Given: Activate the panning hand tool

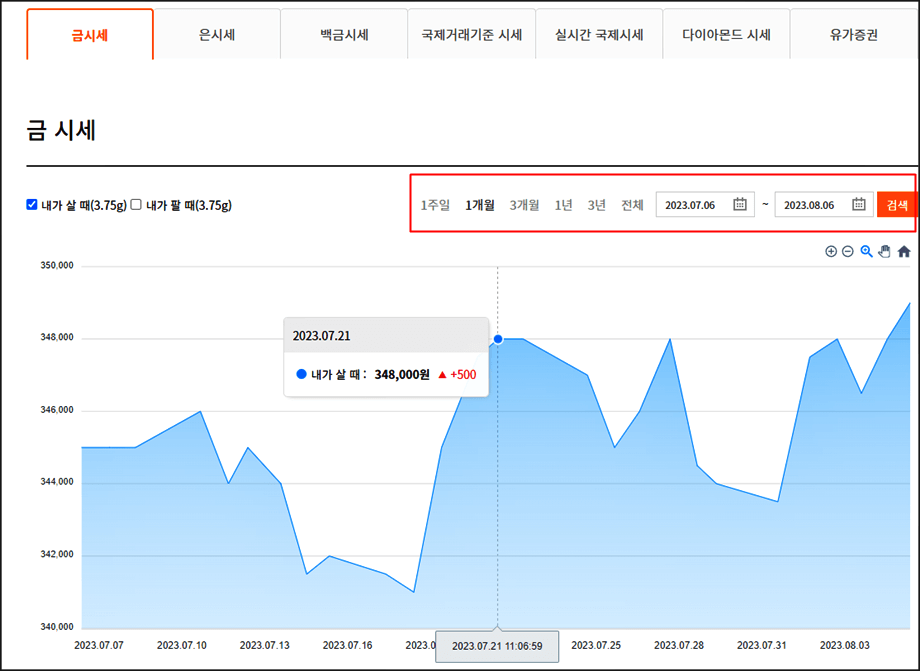Looking at the screenshot, I should click(883, 251).
